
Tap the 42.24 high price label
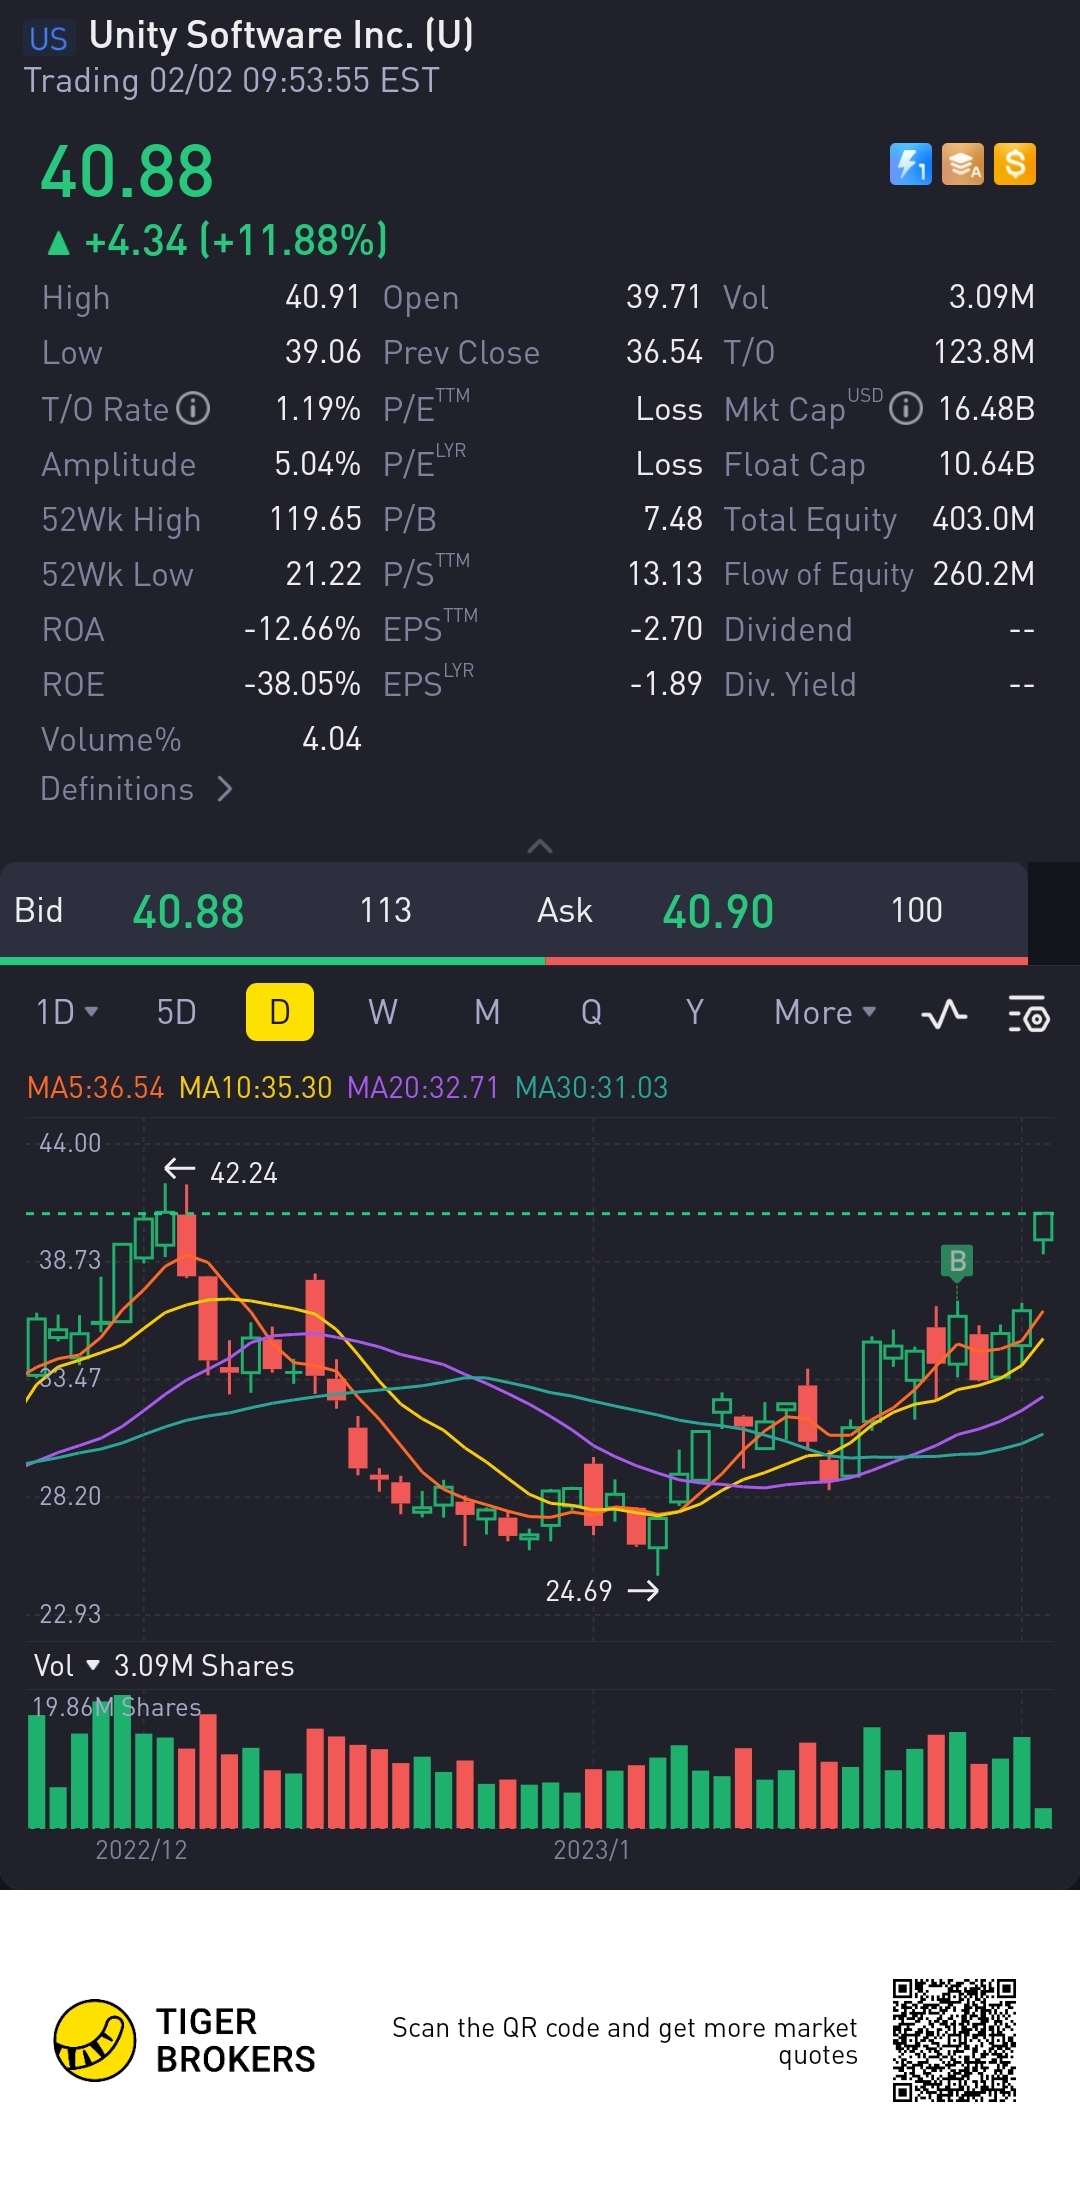(x=243, y=1173)
